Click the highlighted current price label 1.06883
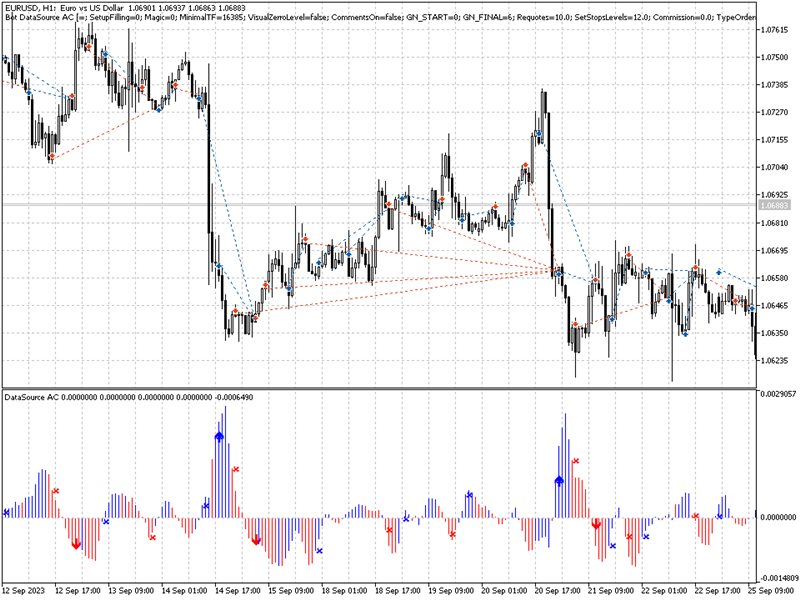The image size is (800, 600). (x=774, y=205)
